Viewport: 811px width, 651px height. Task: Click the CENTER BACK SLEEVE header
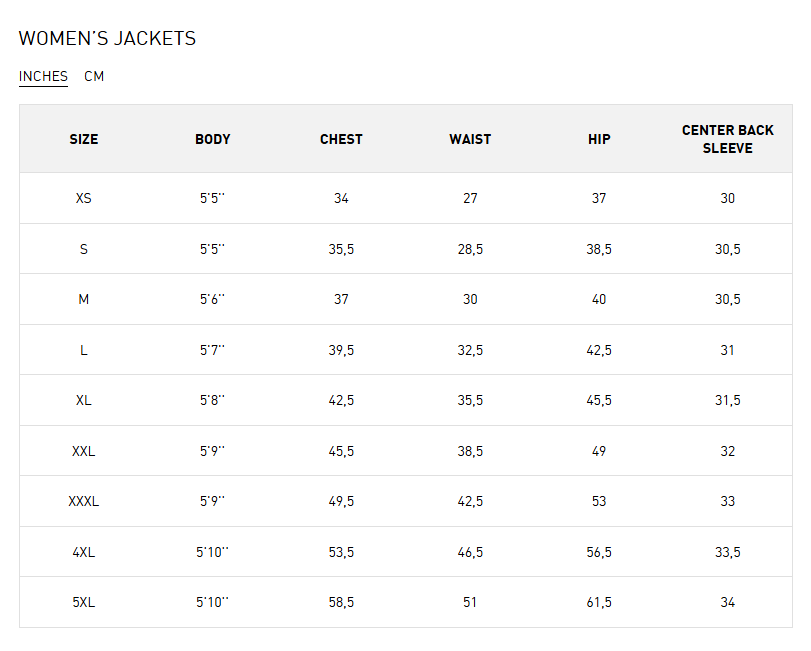click(x=728, y=139)
